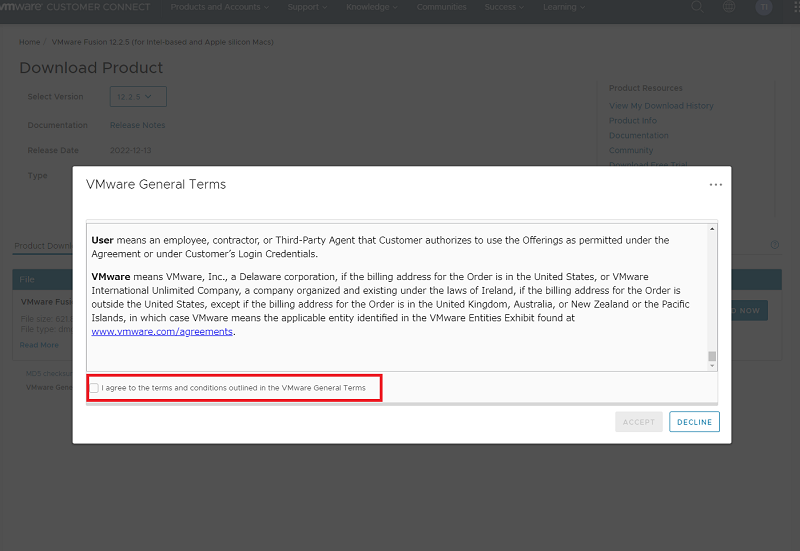Open the user avatar icon
The height and width of the screenshot is (551, 800).
[x=764, y=7]
